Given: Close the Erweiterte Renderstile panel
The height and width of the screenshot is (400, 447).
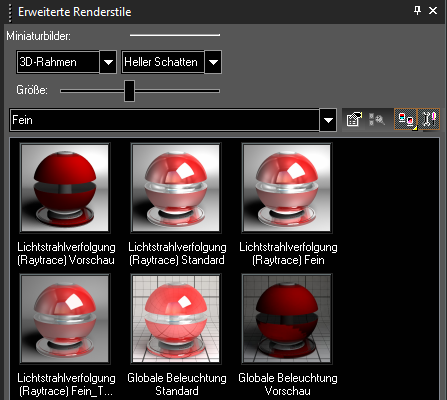Looking at the screenshot, I should (433, 11).
